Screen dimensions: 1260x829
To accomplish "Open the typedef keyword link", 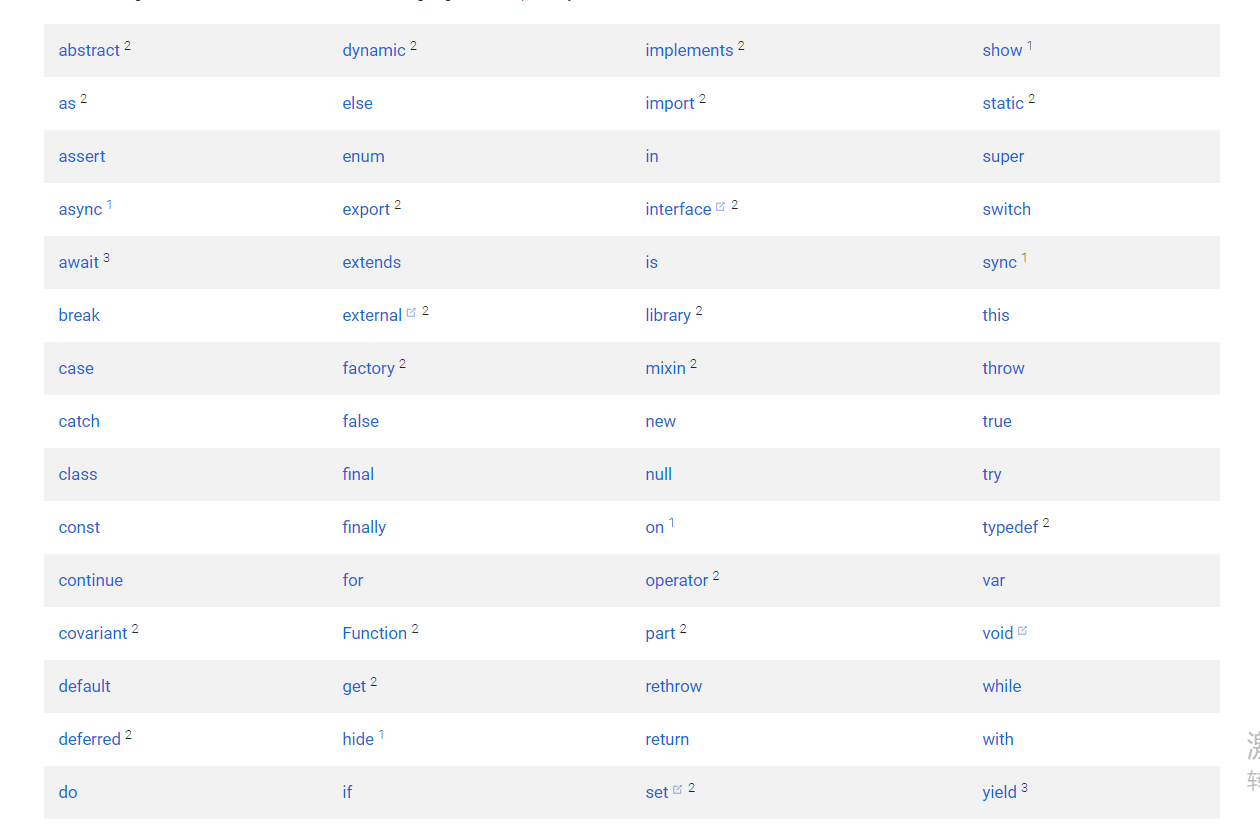I will click(x=1010, y=527).
